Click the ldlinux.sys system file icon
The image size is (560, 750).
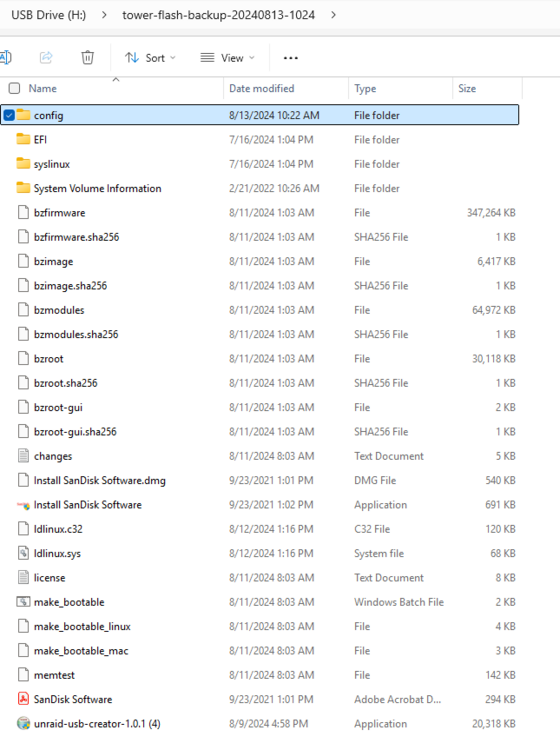[x=23, y=553]
